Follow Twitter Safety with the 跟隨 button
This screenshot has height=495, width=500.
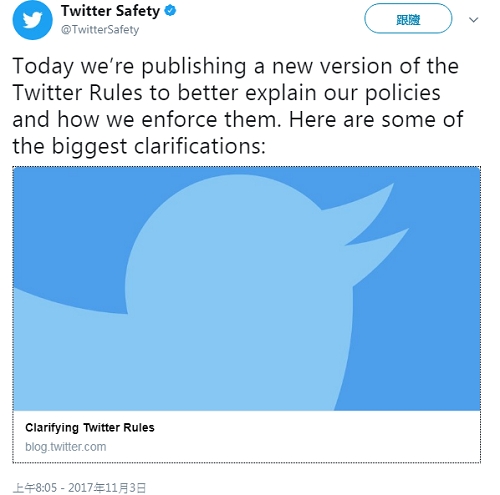tap(408, 19)
